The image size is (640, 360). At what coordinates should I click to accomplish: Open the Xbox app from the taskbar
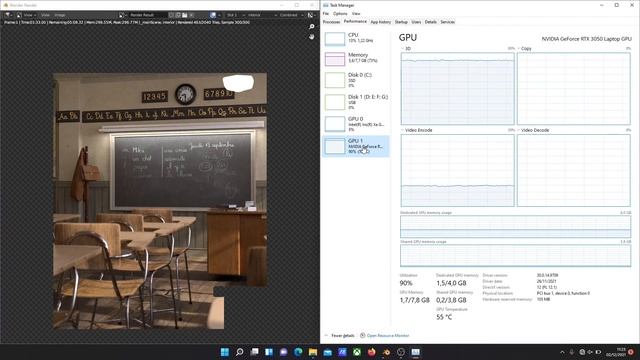pos(357,352)
